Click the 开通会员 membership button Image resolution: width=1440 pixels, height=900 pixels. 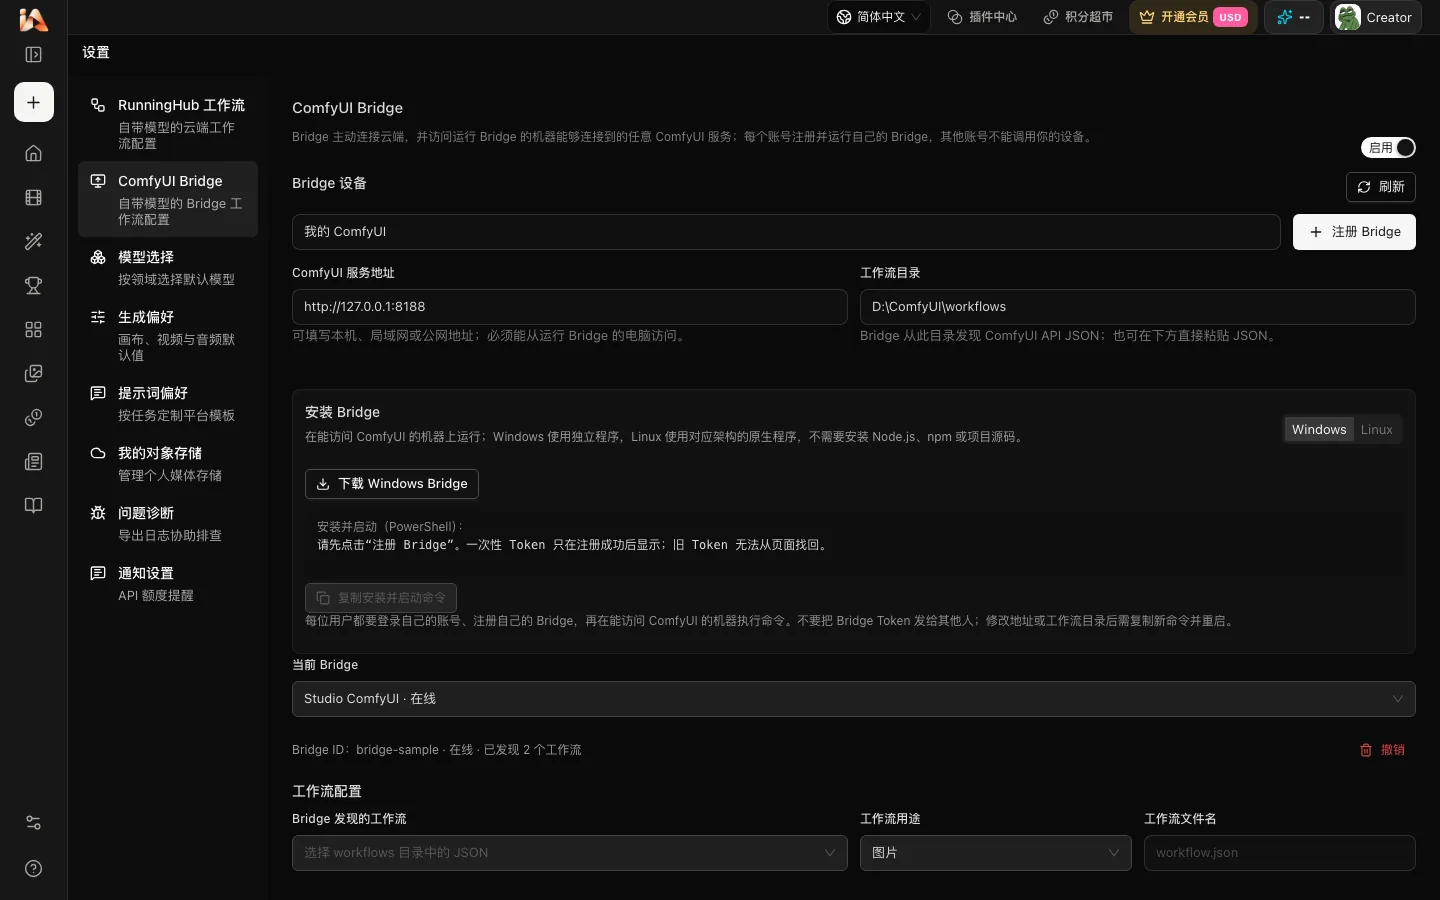point(1193,17)
